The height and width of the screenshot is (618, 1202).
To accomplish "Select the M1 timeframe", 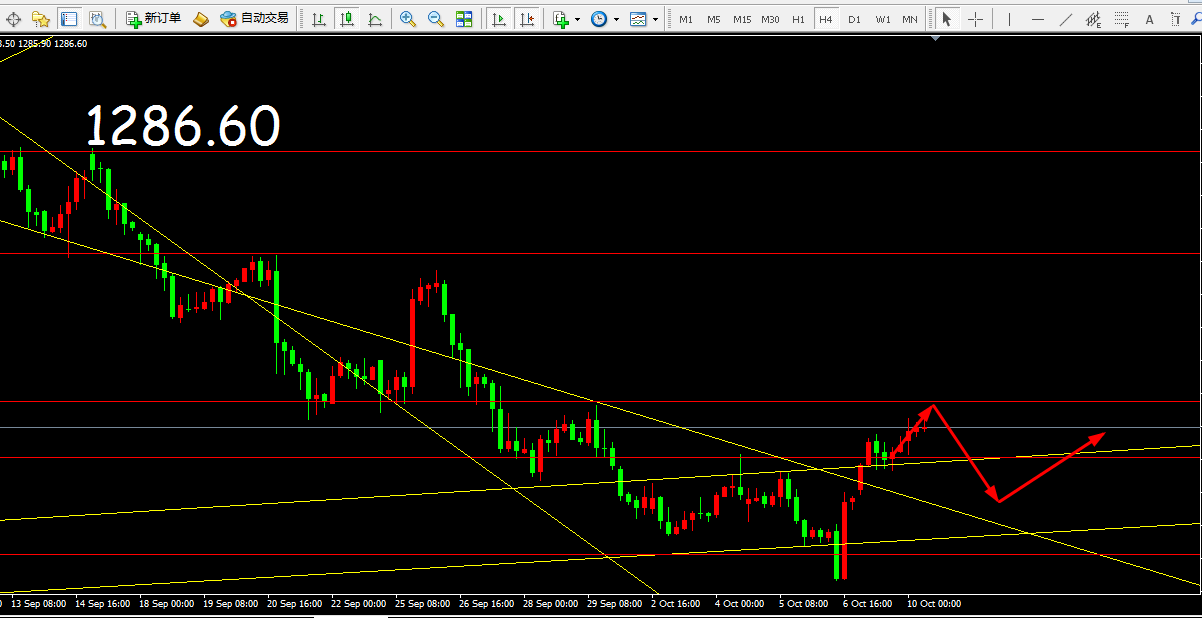I will coord(685,19).
